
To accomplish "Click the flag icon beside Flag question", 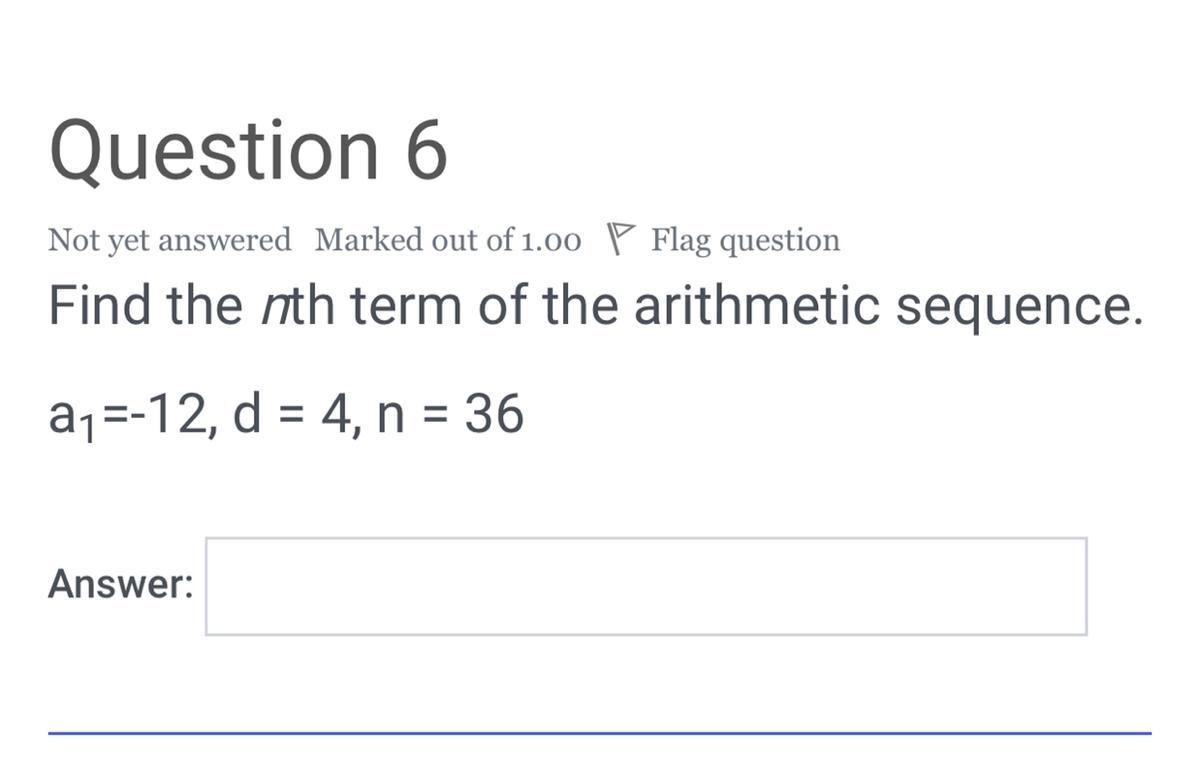I will [x=621, y=240].
